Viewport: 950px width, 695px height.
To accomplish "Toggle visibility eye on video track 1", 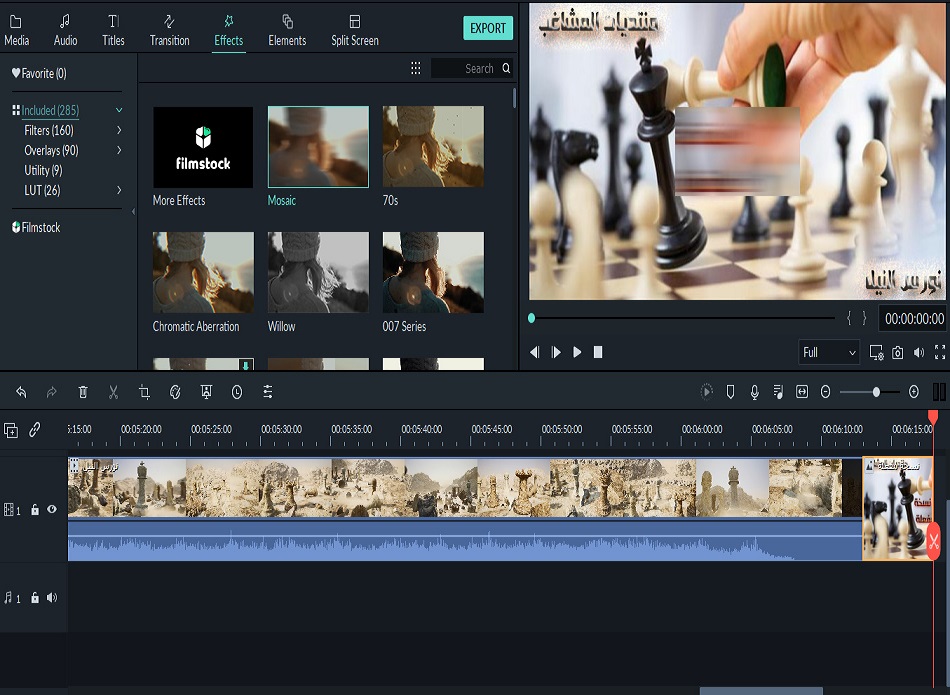I will [52, 510].
